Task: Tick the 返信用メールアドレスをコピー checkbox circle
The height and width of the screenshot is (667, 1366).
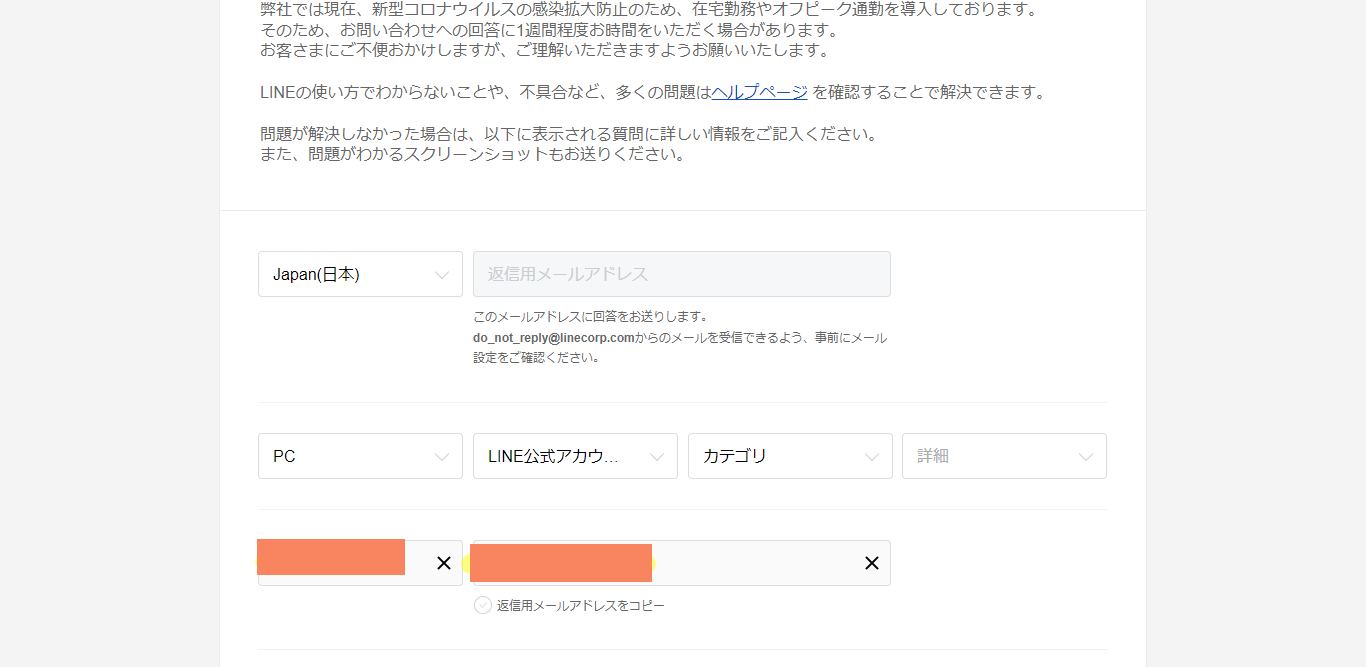Action: click(483, 605)
